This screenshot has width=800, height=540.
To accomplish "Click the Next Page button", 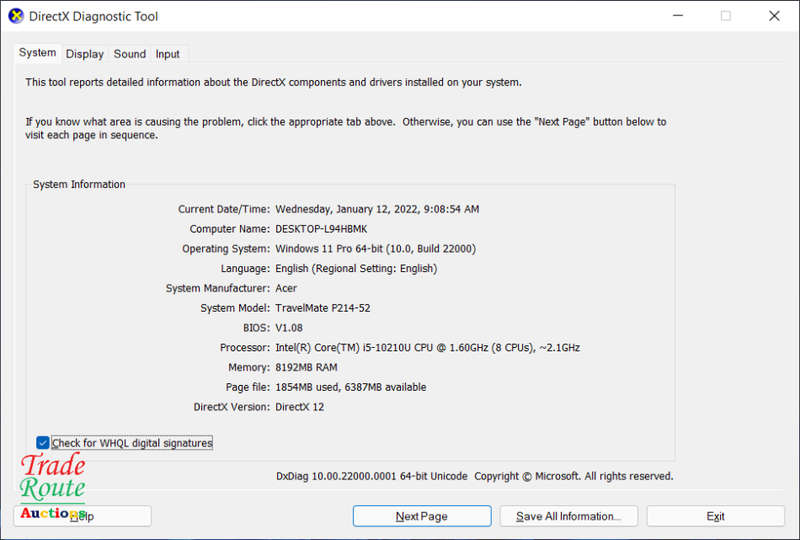I will pos(422,516).
